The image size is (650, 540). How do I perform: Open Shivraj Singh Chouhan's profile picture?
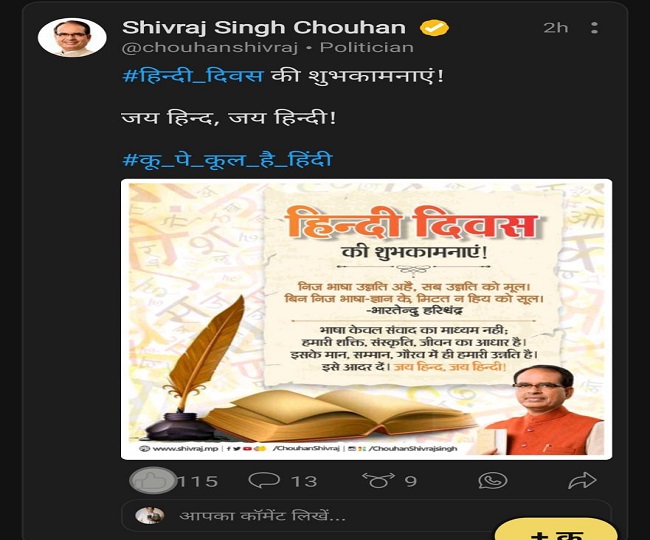(72, 37)
